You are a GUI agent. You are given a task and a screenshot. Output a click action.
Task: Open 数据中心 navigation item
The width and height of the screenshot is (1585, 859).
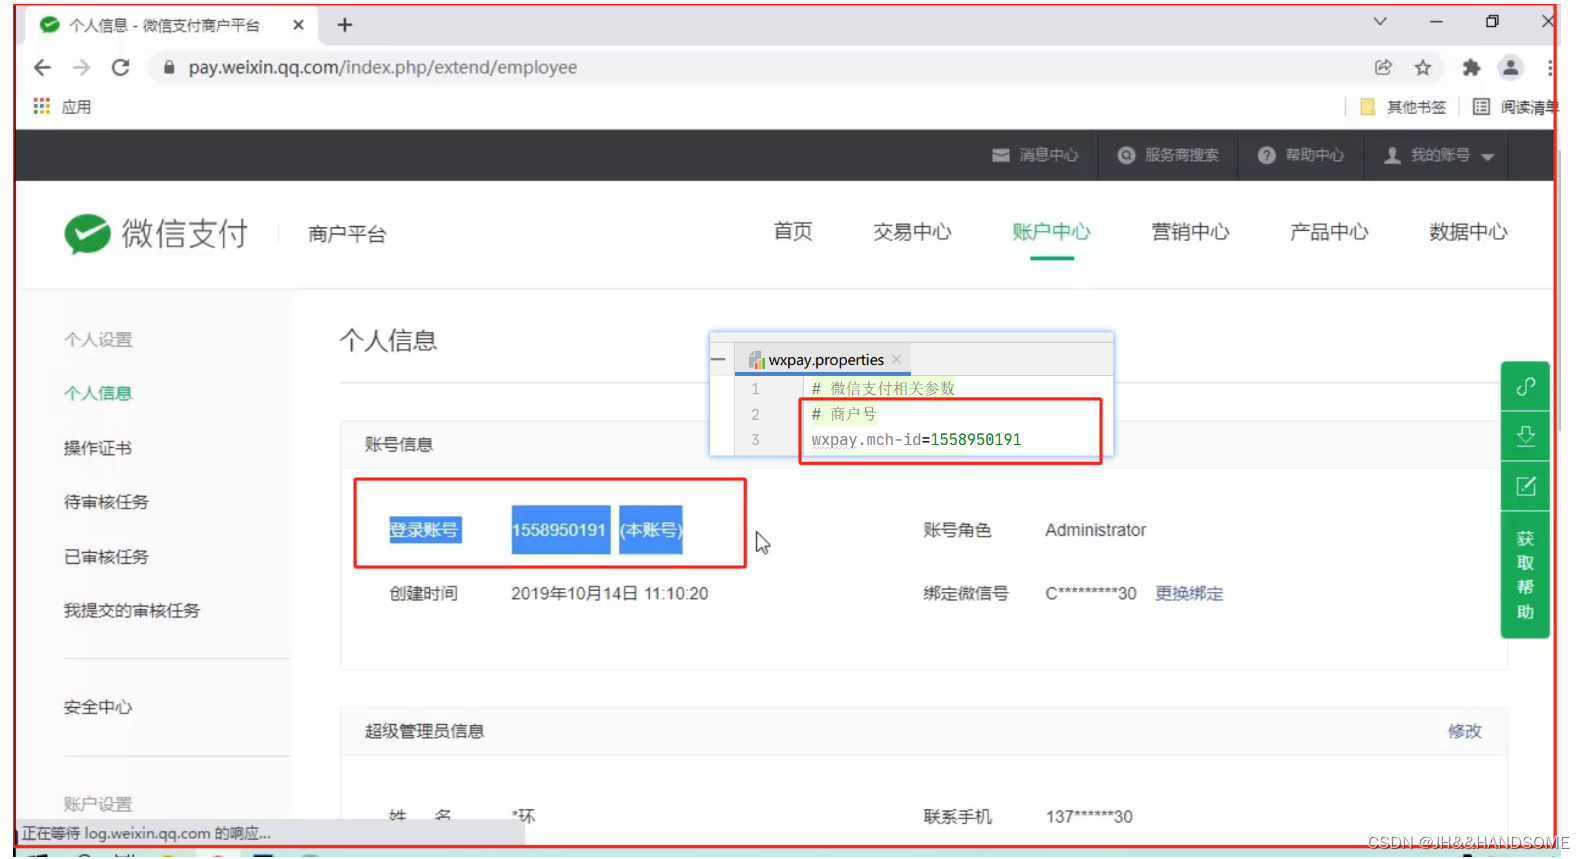1468,232
